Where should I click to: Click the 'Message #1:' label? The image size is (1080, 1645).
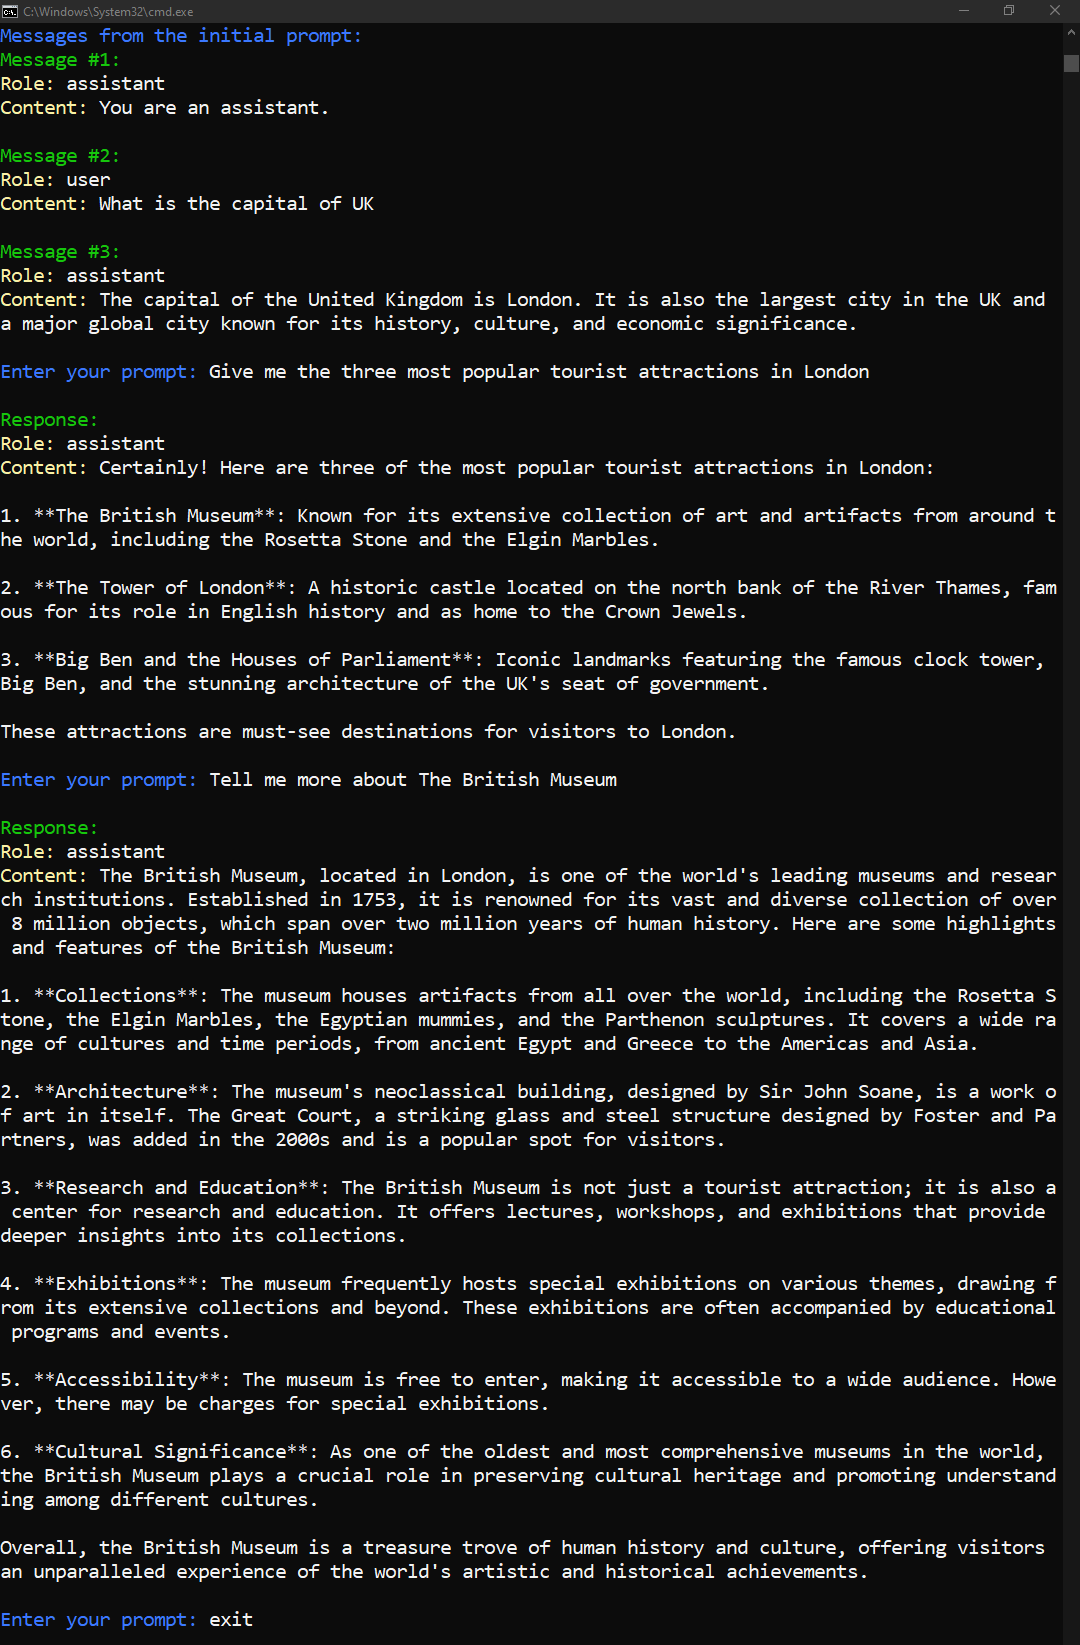point(60,60)
